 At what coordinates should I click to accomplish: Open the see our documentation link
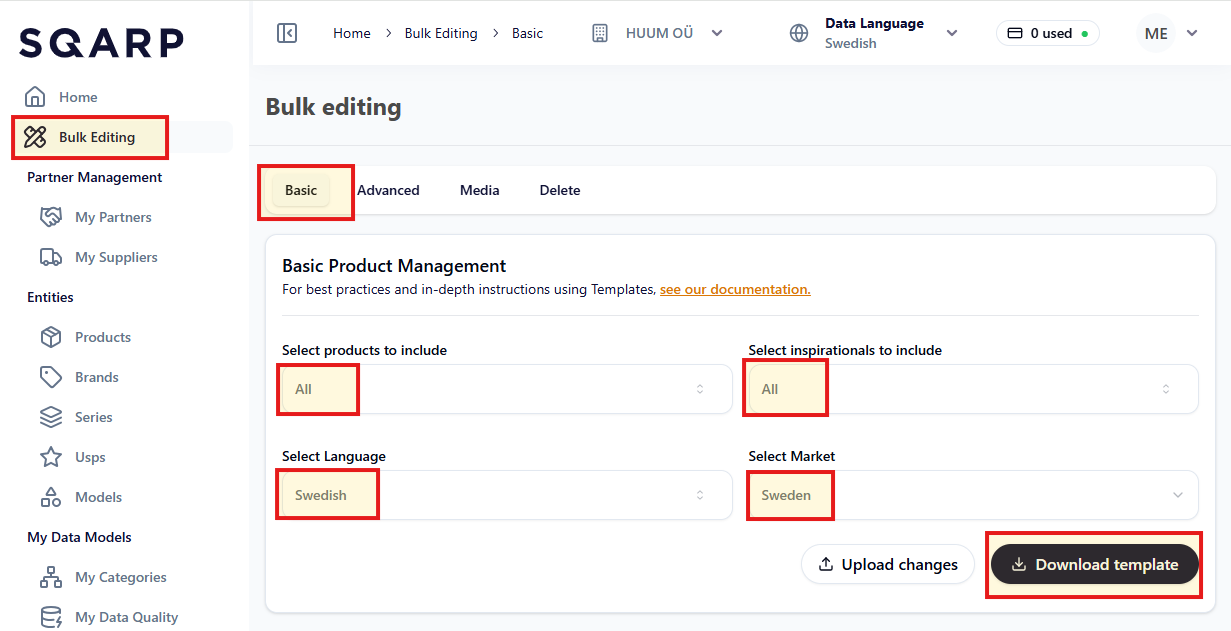735,289
